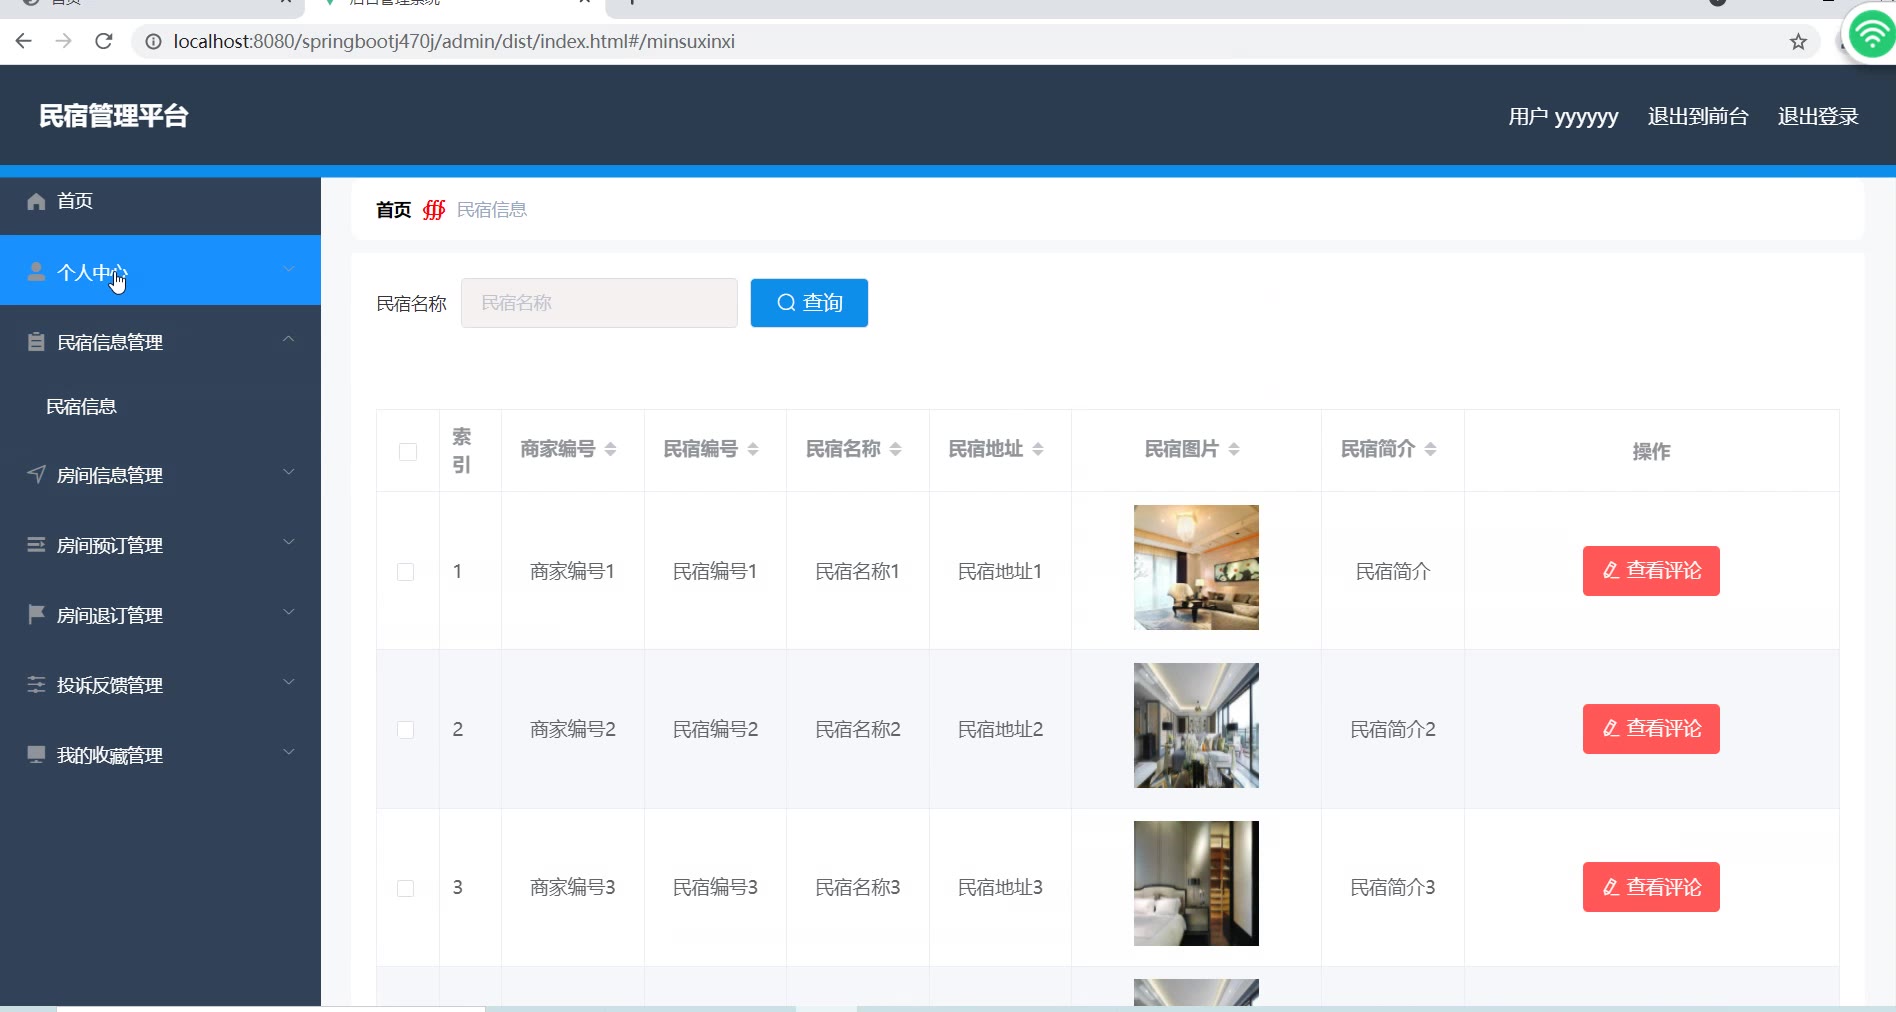Click cell 民宿编号3 in the table
The height and width of the screenshot is (1012, 1896).
click(x=715, y=888)
